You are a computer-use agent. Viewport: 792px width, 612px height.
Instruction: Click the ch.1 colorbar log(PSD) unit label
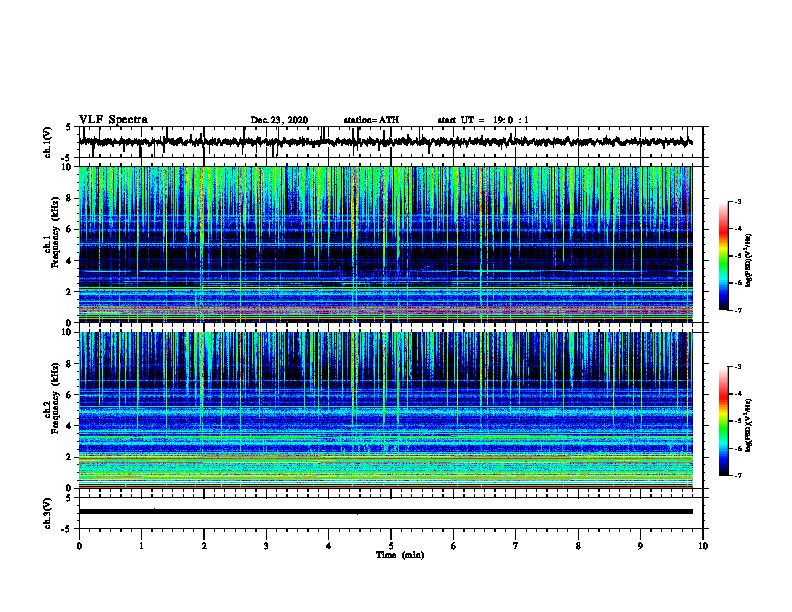pos(749,260)
